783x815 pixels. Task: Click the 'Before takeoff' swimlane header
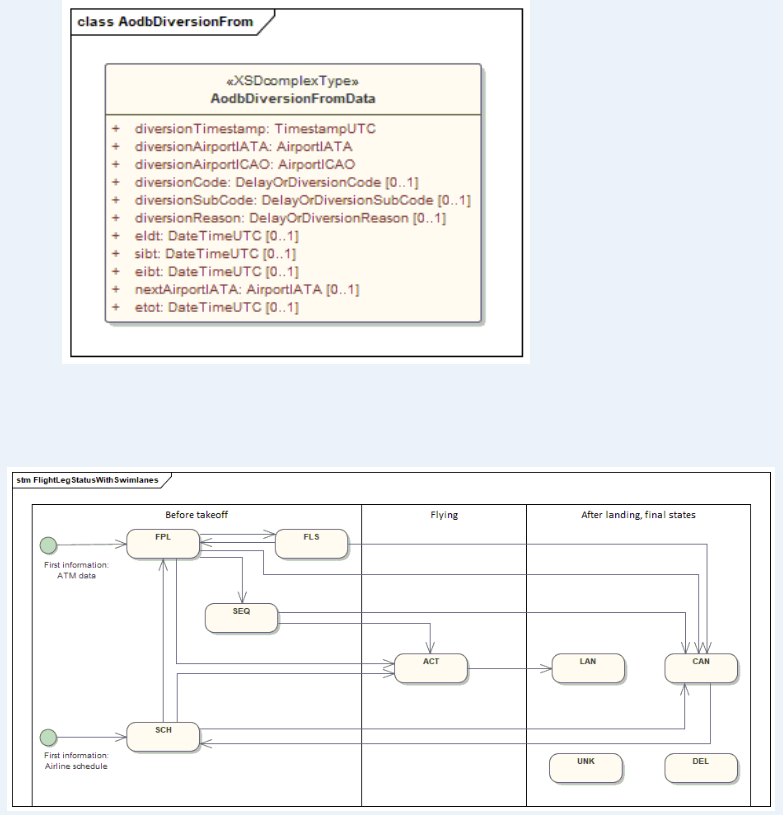(200, 515)
